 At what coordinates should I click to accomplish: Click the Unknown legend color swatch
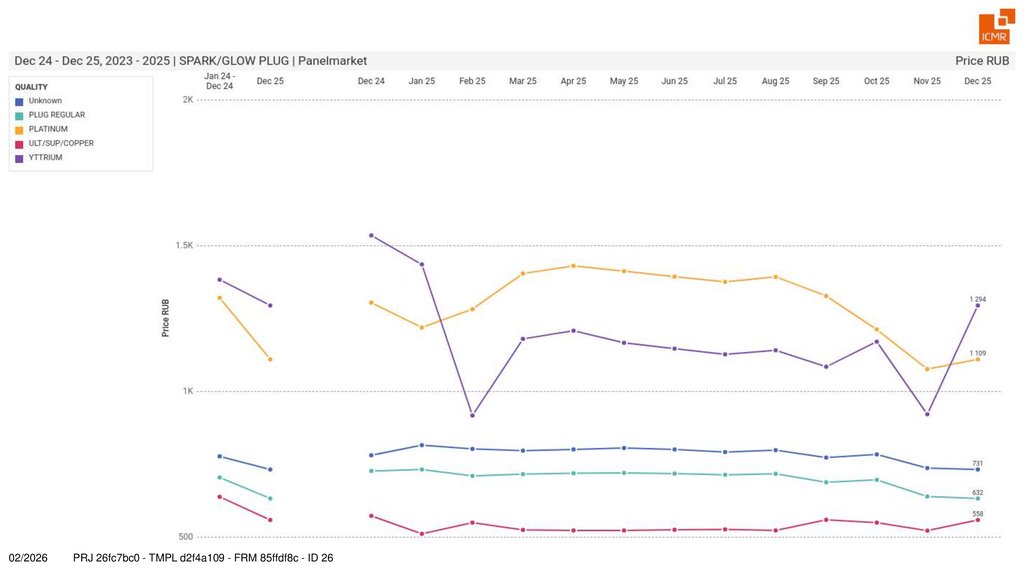[x=19, y=101]
